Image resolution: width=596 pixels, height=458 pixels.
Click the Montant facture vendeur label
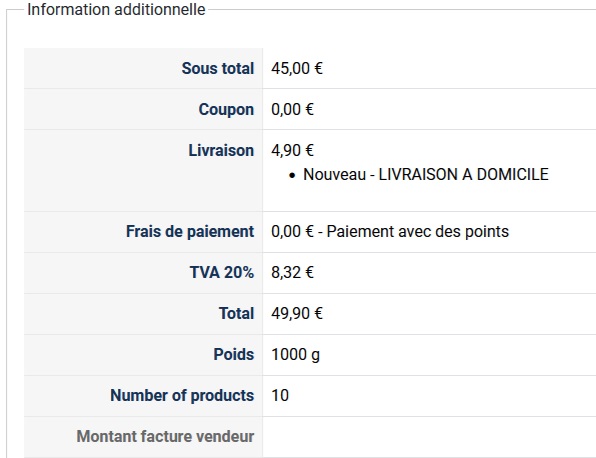click(x=165, y=436)
